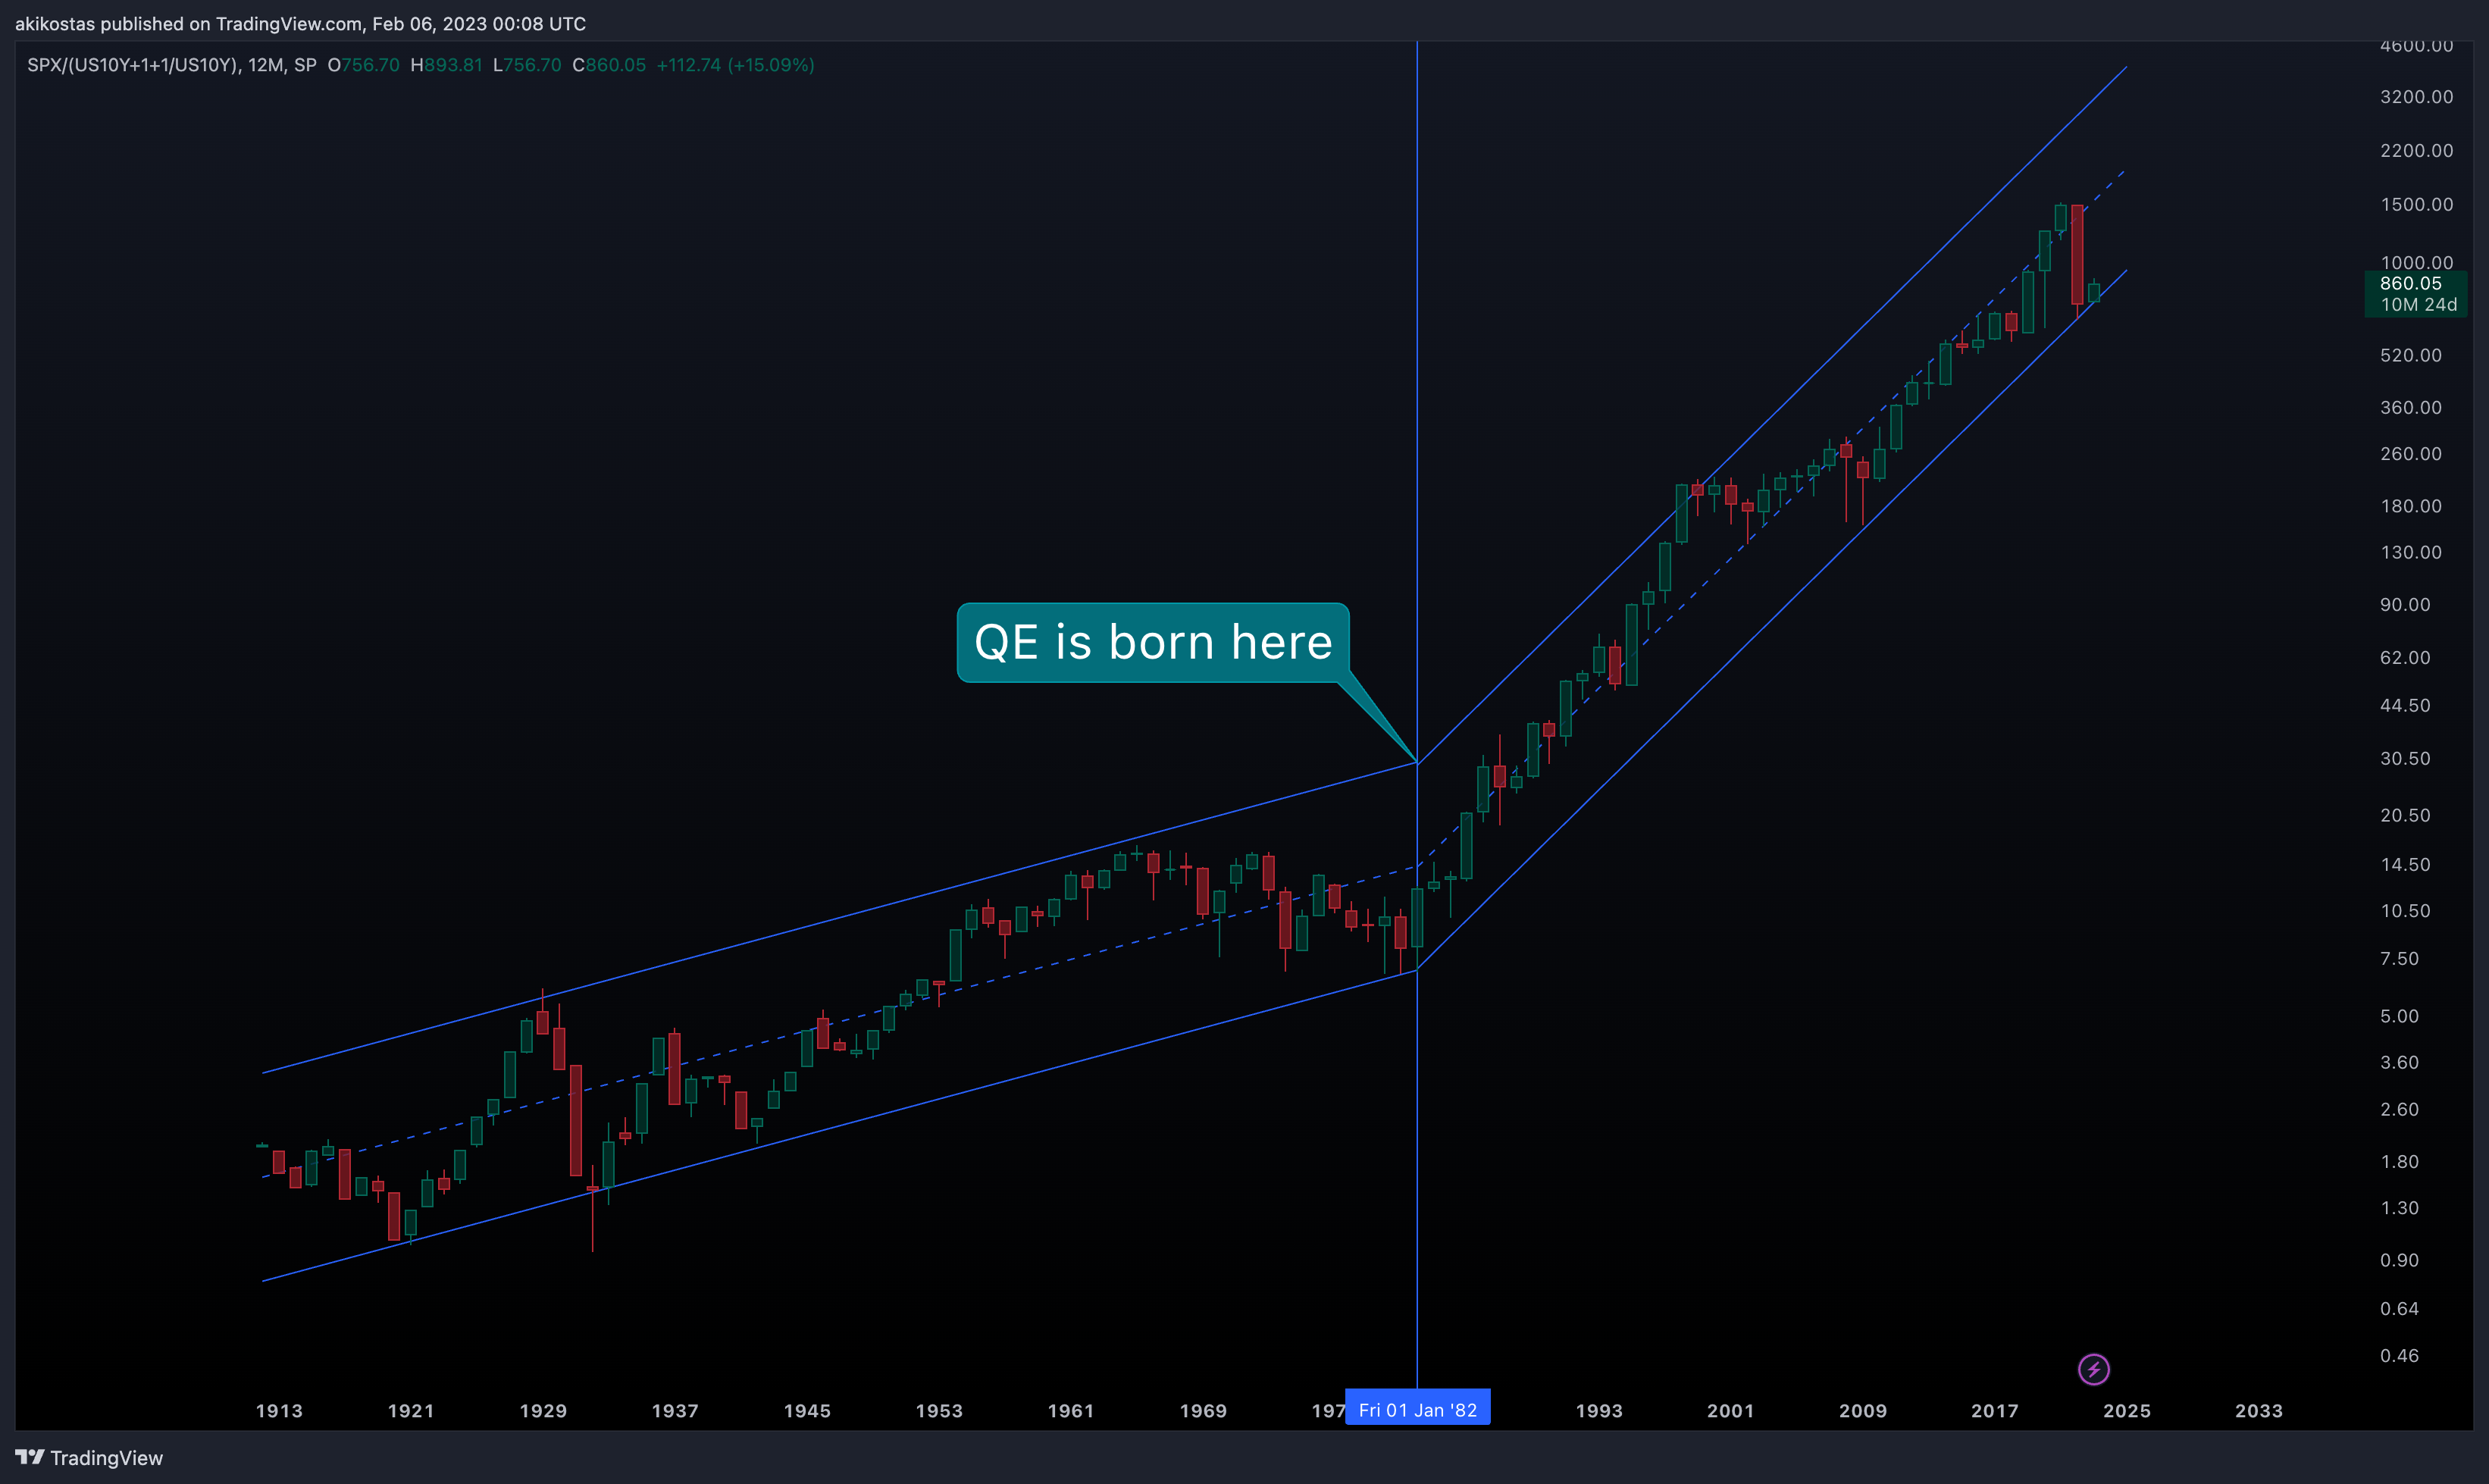Click the 1953 year label
This screenshot has width=2489, height=1484.
(x=939, y=1411)
